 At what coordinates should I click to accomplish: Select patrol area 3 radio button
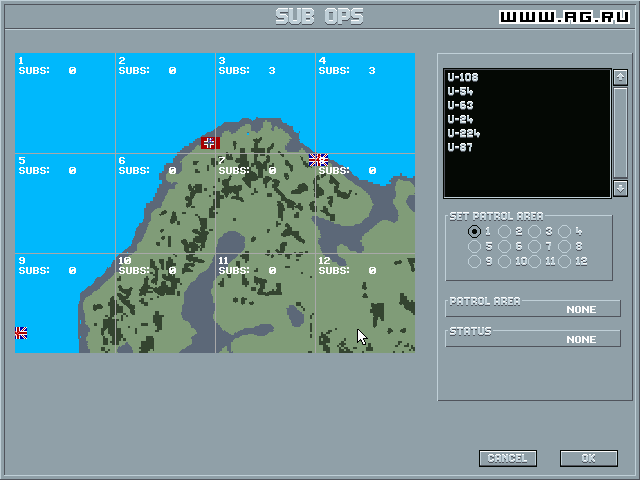pos(534,231)
